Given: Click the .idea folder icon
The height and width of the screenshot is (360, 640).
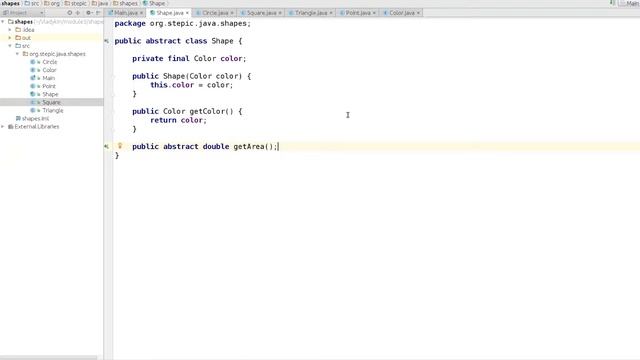Looking at the screenshot, I should pos(18,30).
